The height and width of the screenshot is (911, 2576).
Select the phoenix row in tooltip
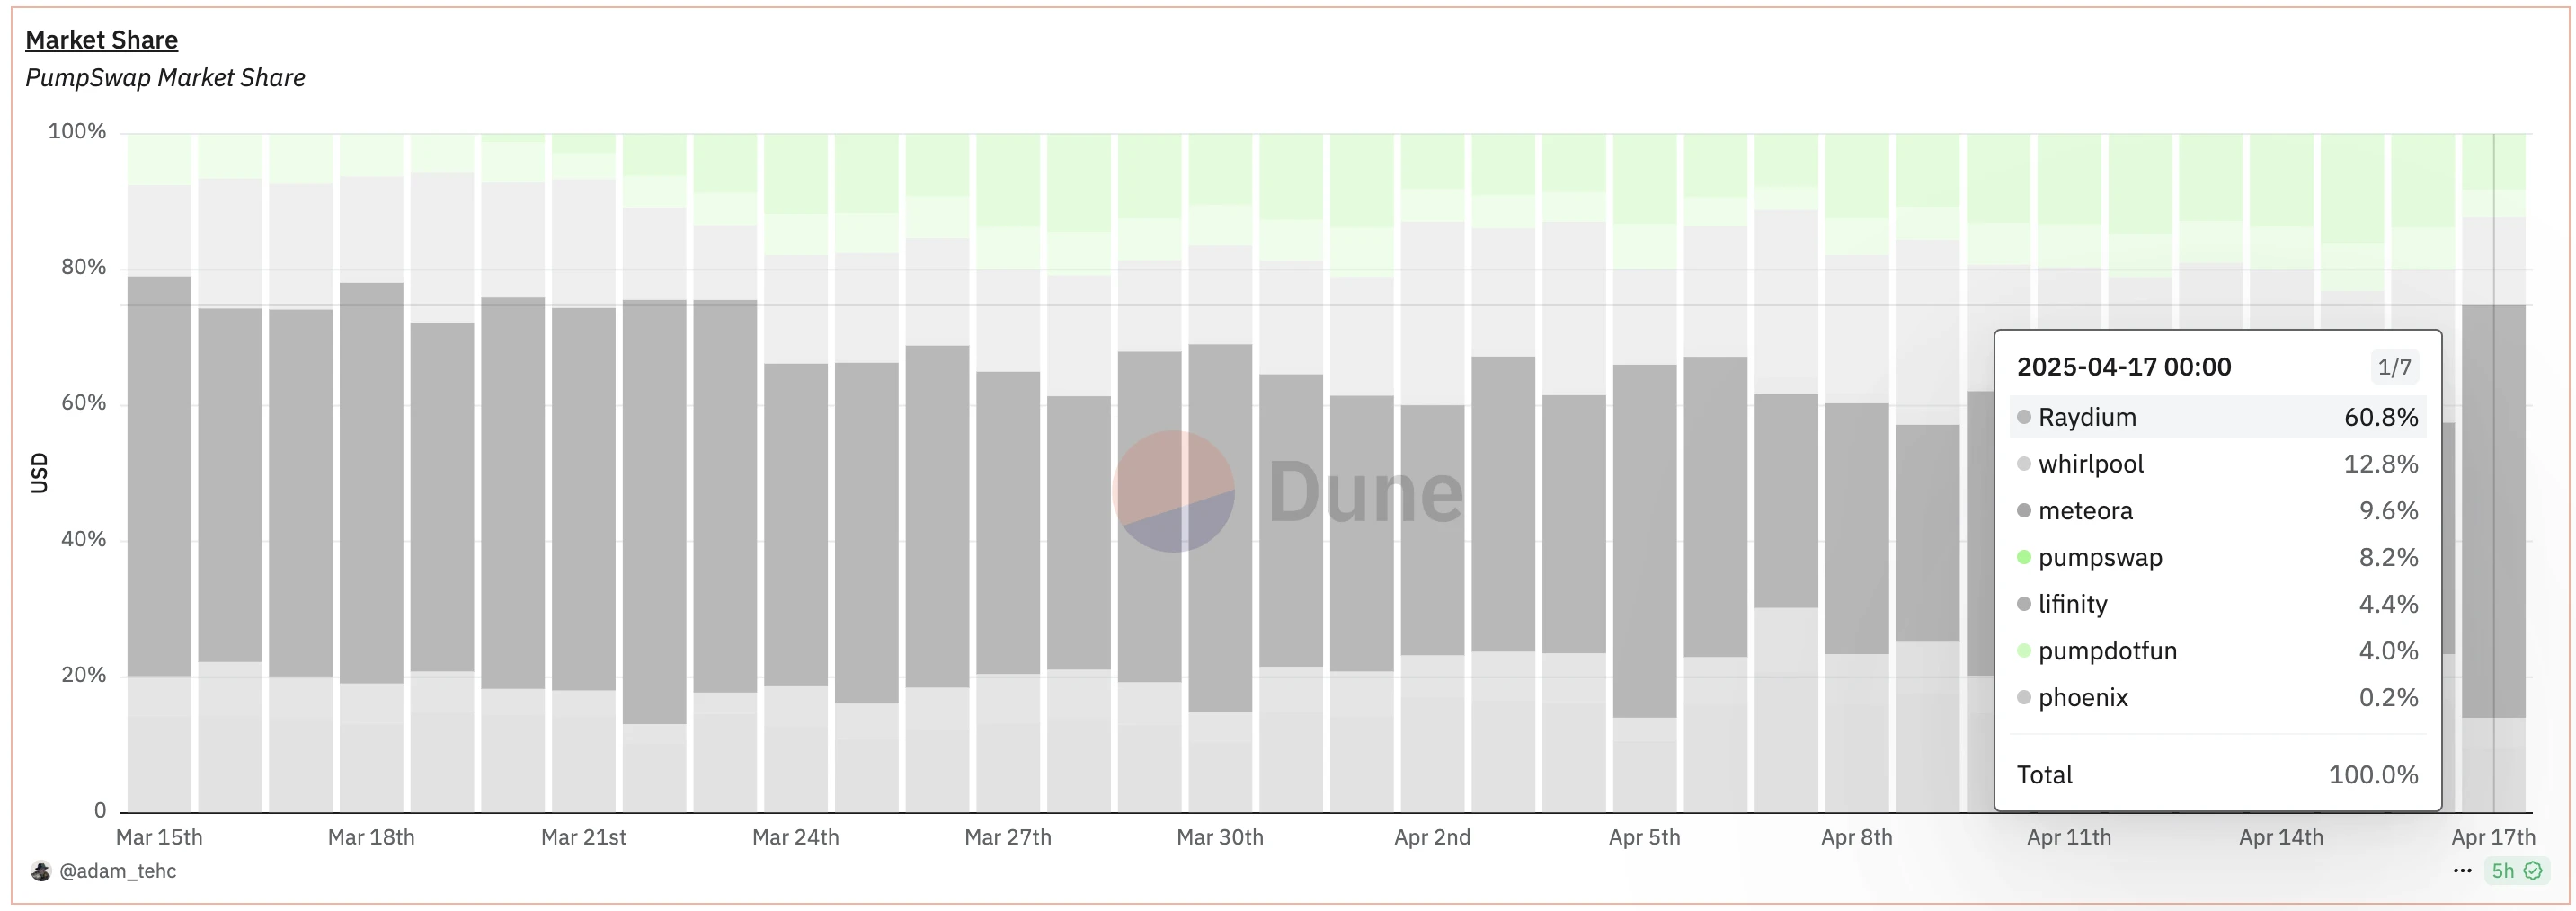tap(2217, 698)
